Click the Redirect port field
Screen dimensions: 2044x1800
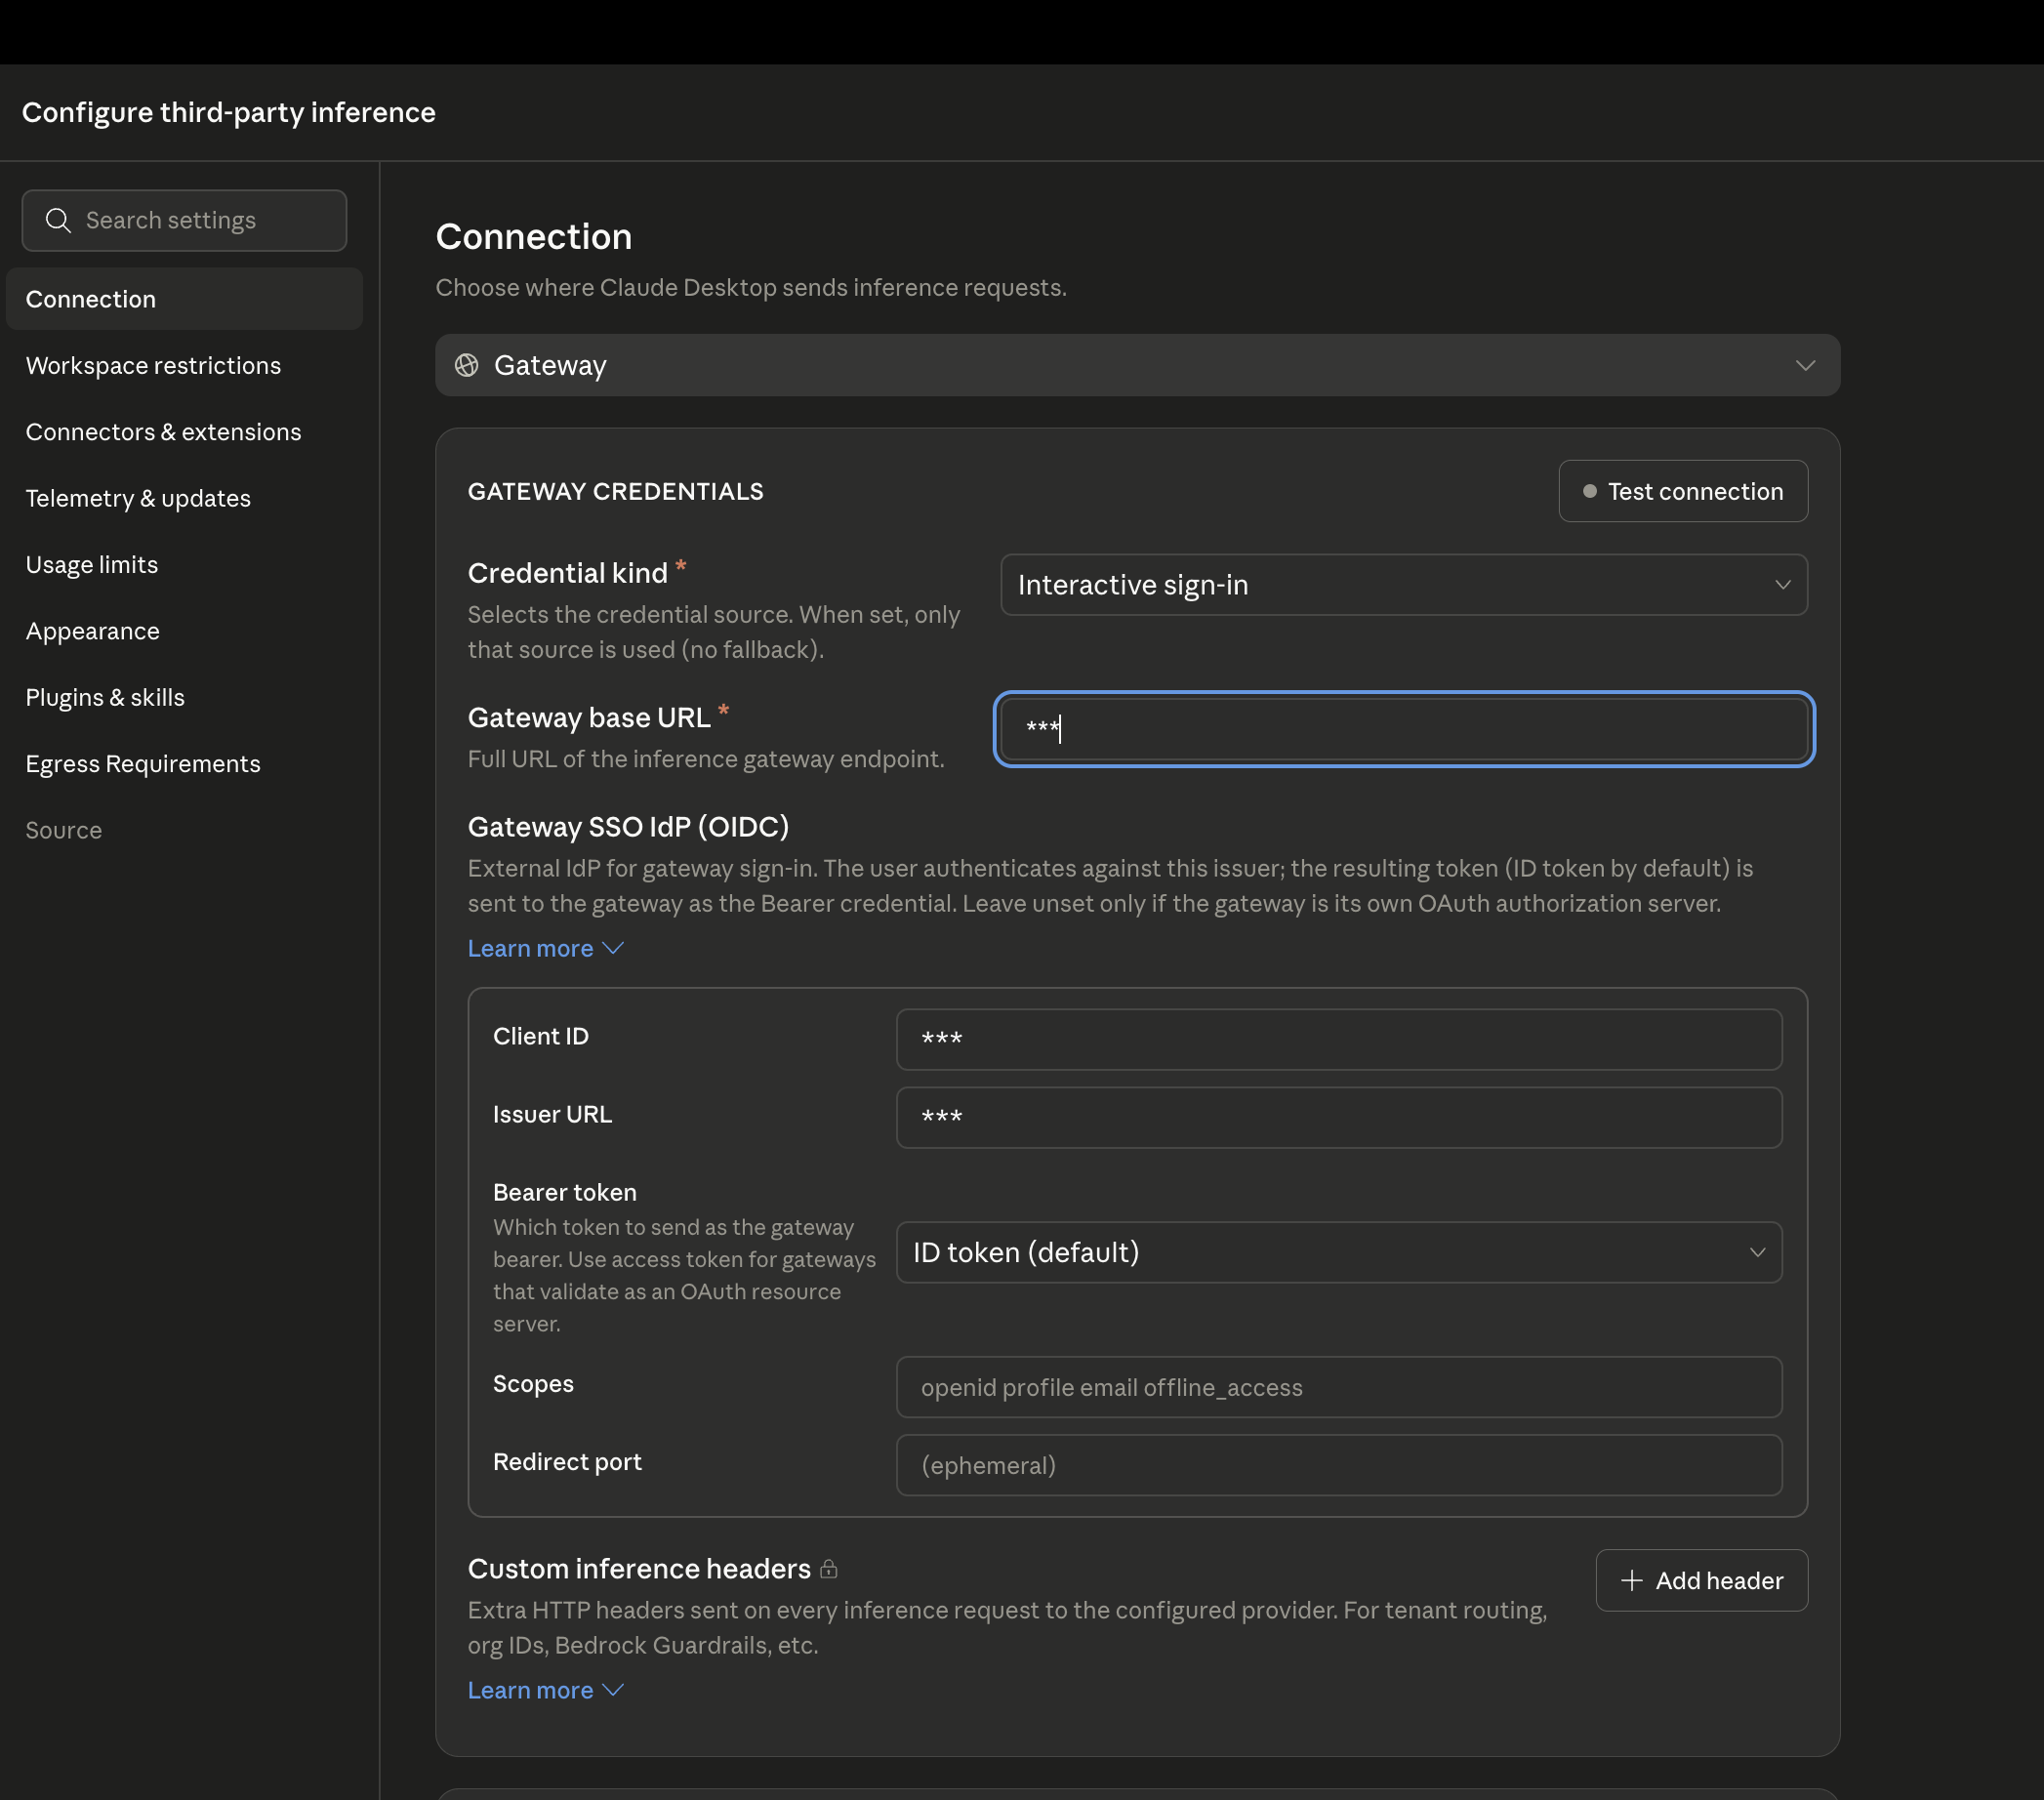[1338, 1465]
